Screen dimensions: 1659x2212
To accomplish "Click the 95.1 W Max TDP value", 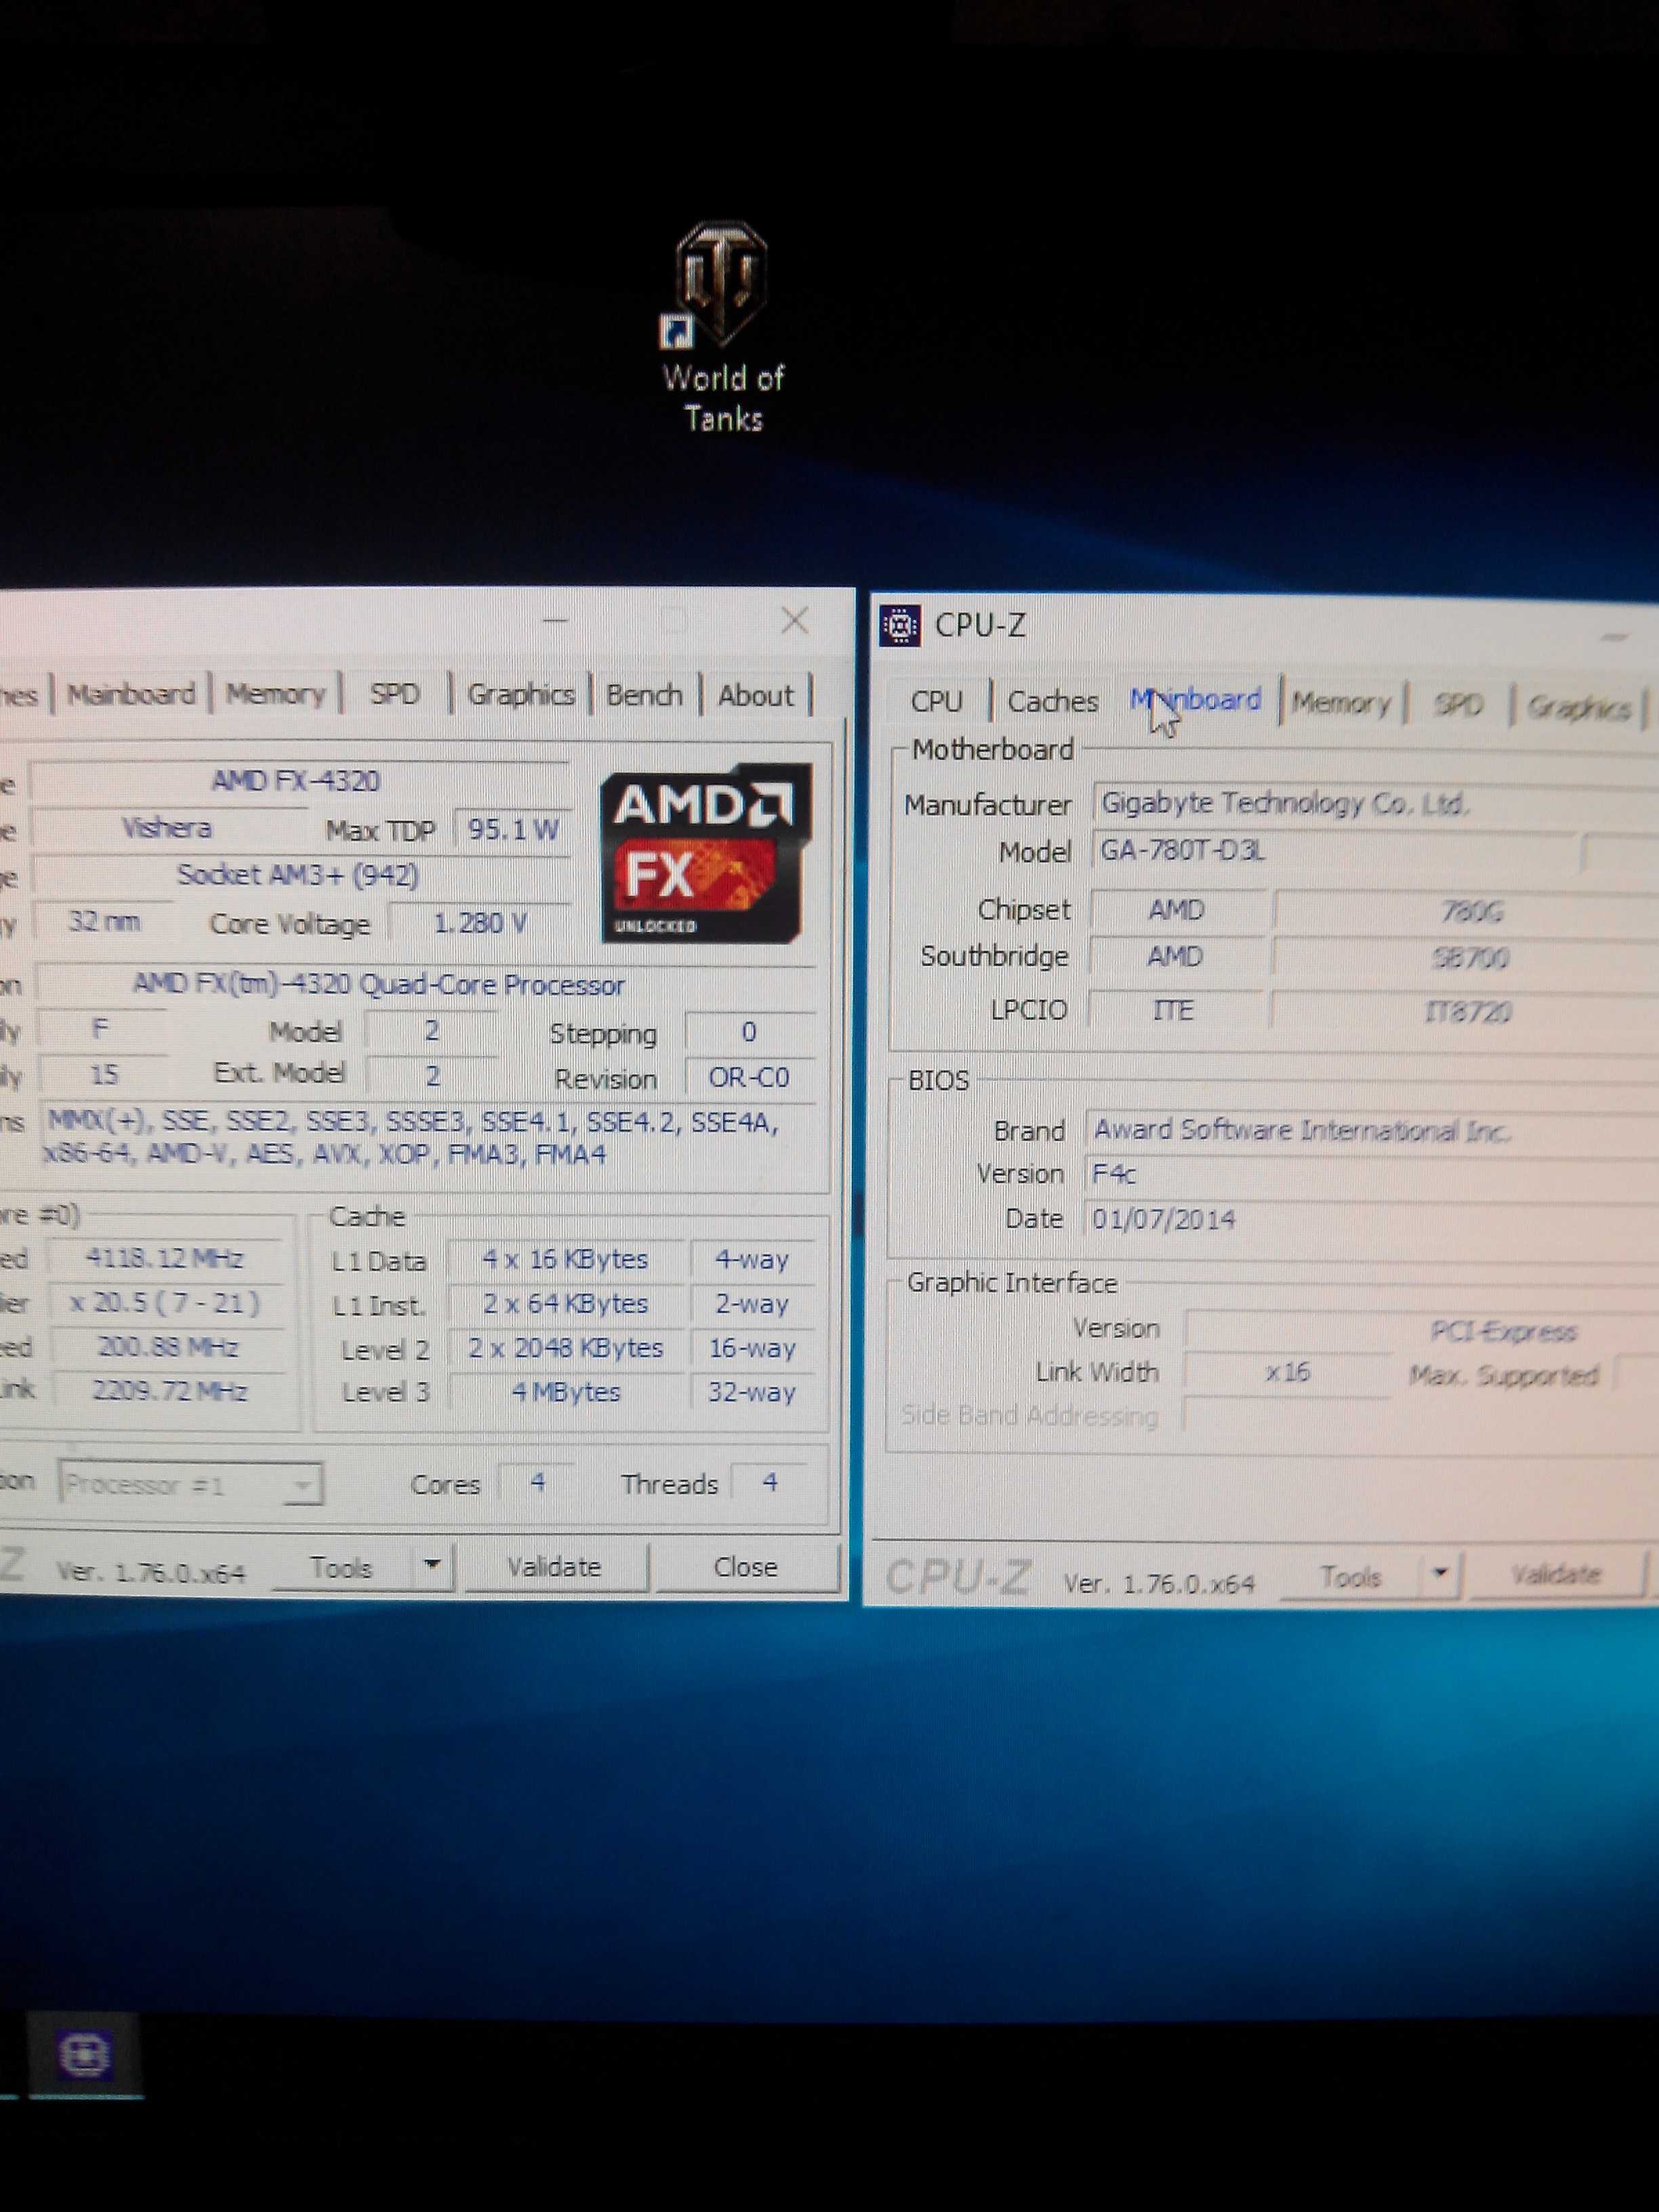I will tap(513, 830).
